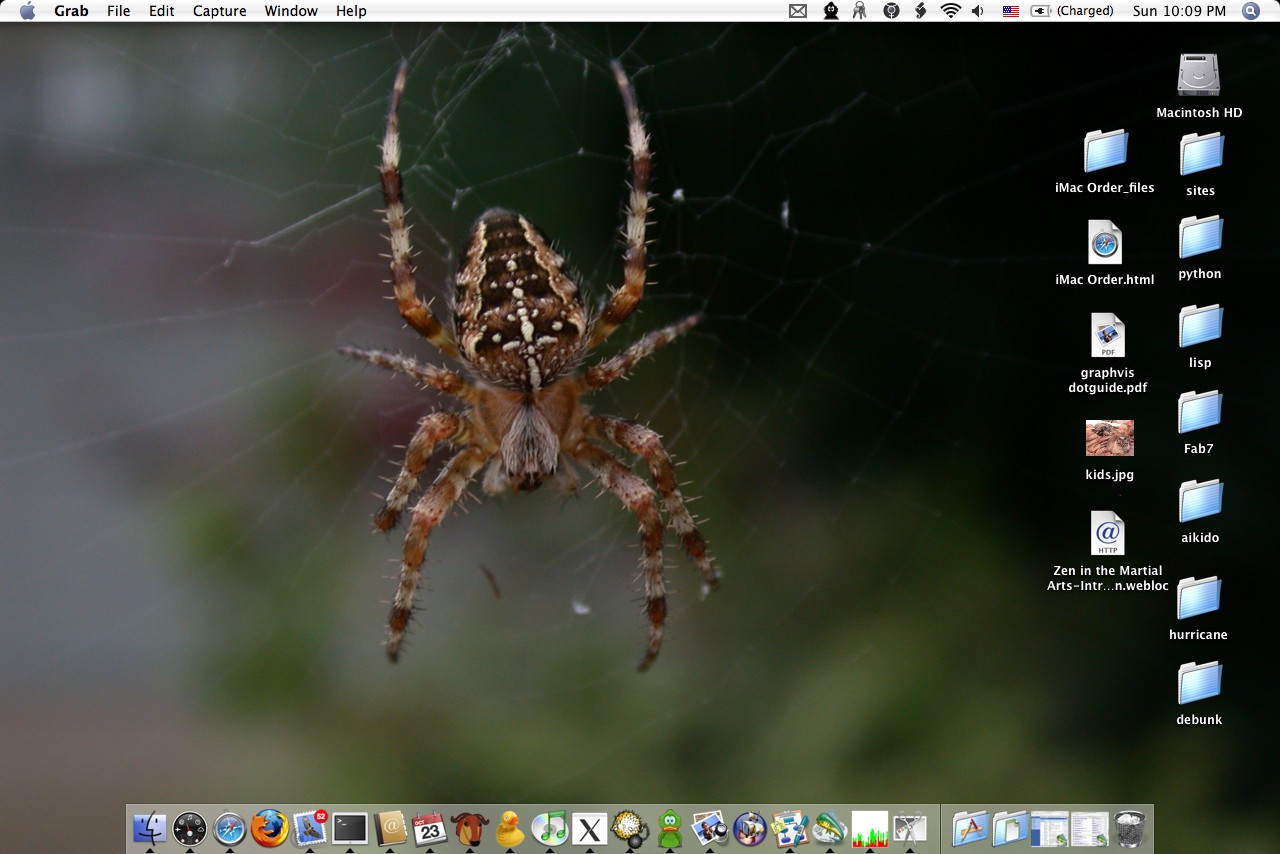Launch Firefox from the Dock
Image resolution: width=1280 pixels, height=854 pixels.
pos(270,828)
